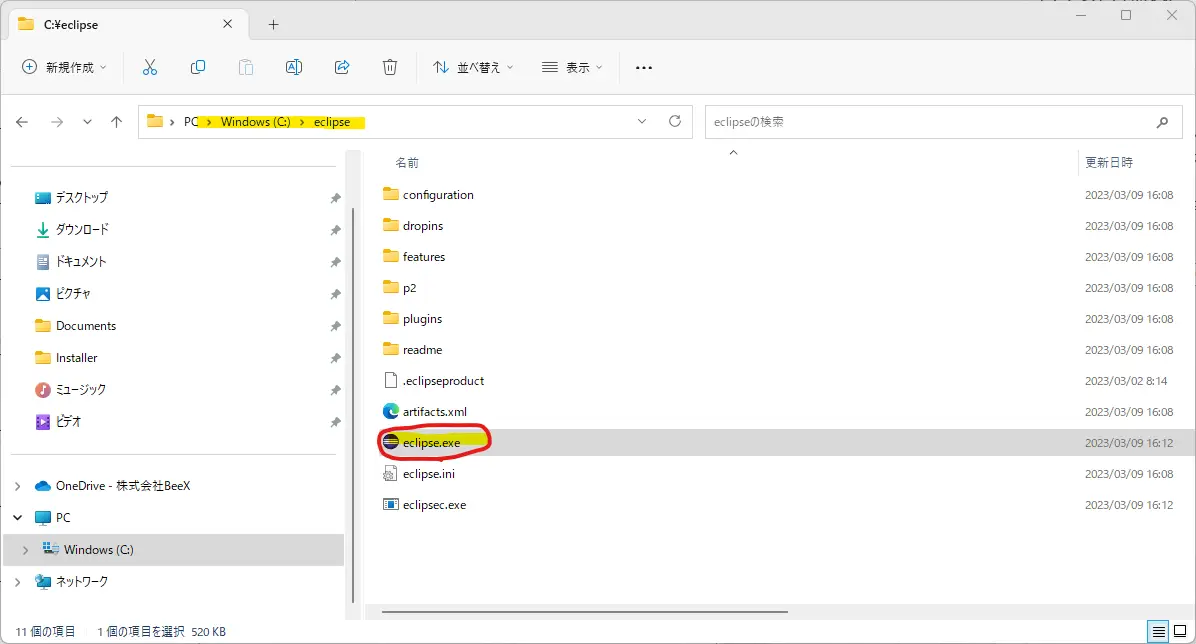Viewport: 1196px width, 644px height.
Task: Click the Rename icon in toolbar
Action: pos(294,67)
